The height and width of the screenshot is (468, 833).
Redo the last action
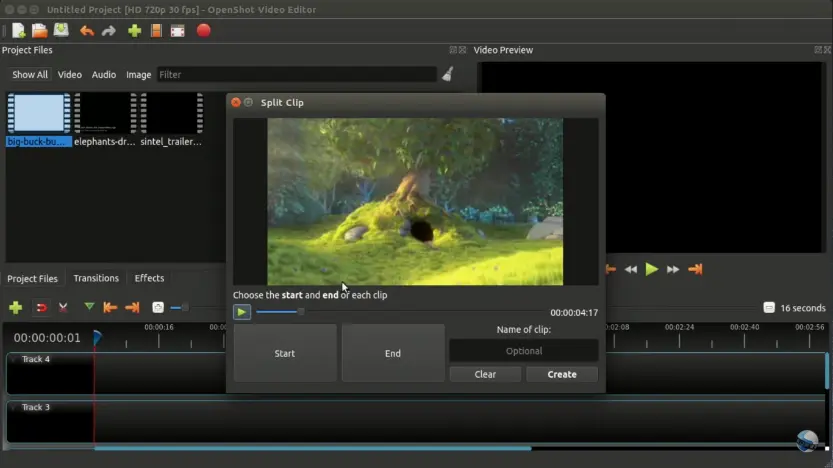click(x=109, y=31)
